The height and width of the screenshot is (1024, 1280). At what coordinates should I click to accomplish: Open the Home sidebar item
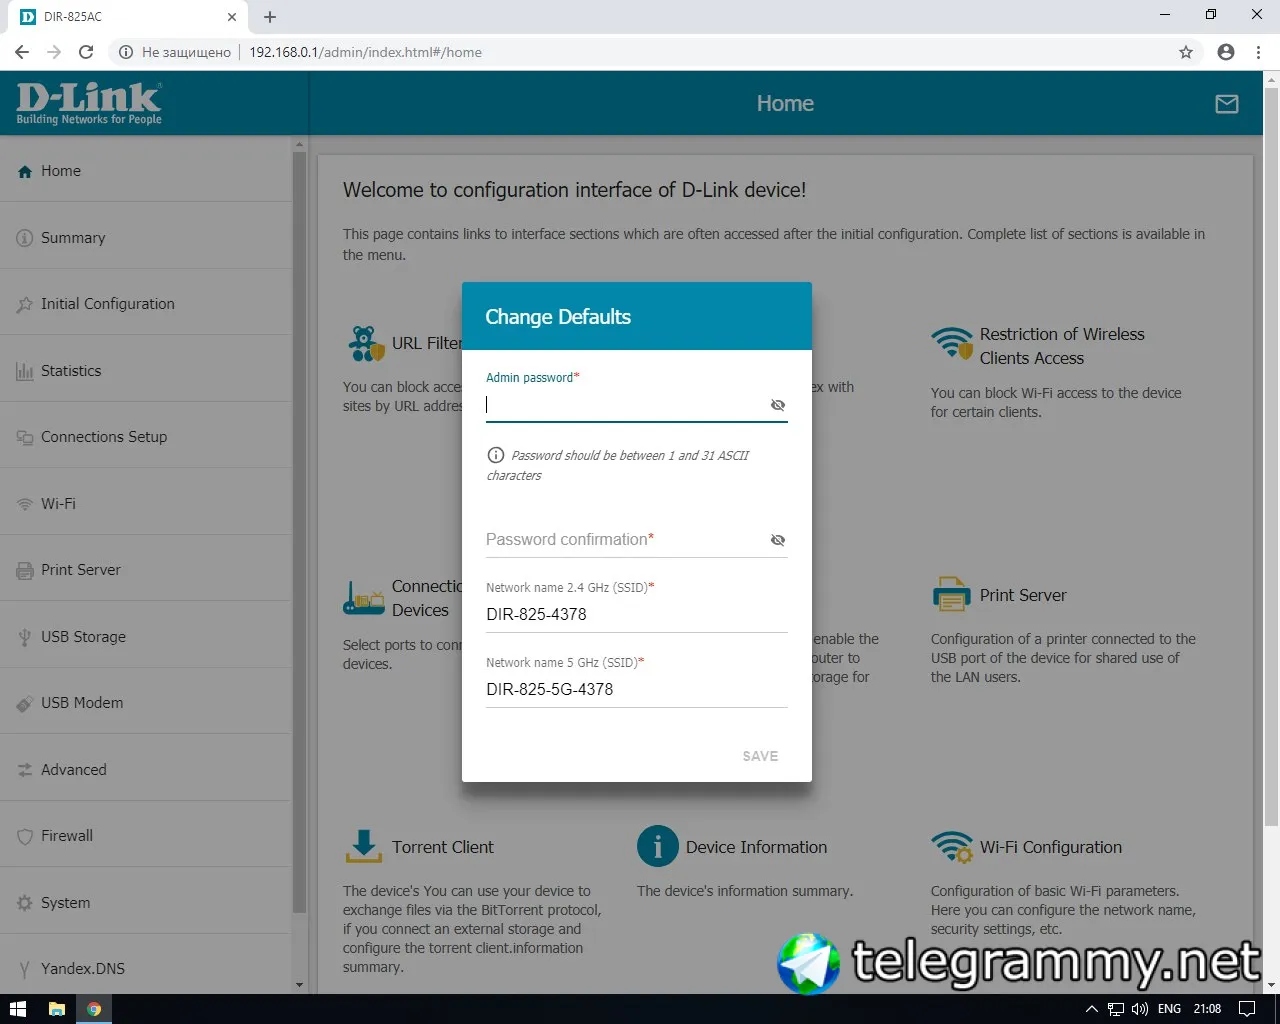point(146,171)
